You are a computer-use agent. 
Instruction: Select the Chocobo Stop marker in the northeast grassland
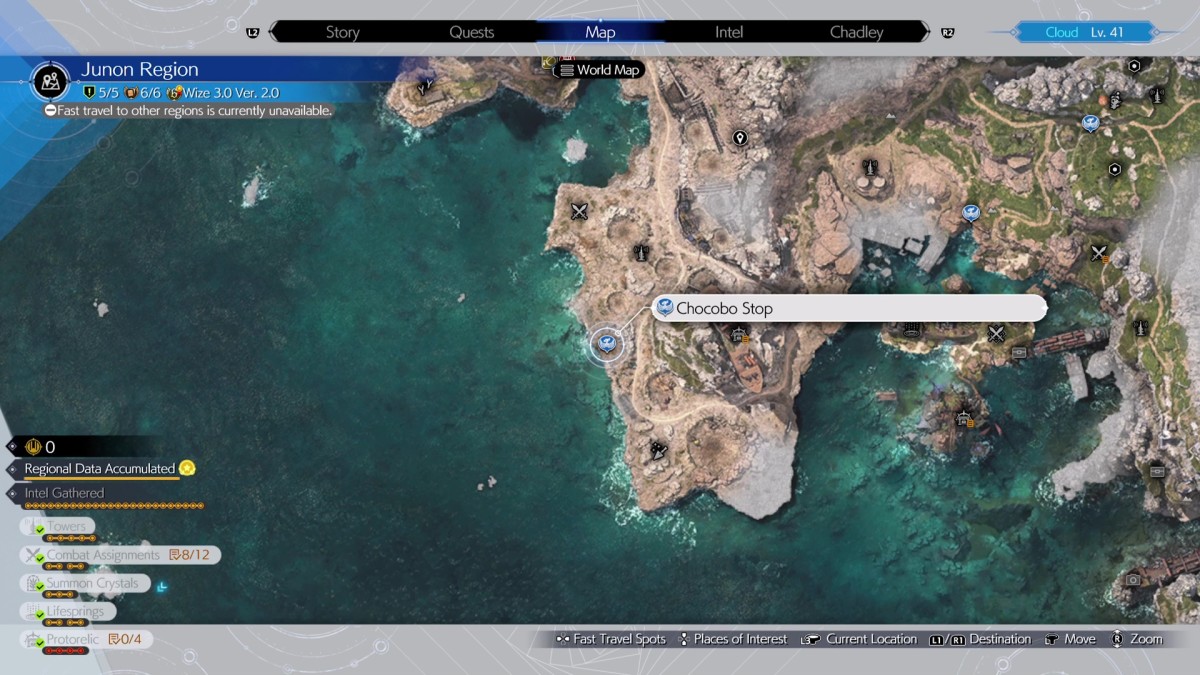pyautogui.click(x=1091, y=123)
